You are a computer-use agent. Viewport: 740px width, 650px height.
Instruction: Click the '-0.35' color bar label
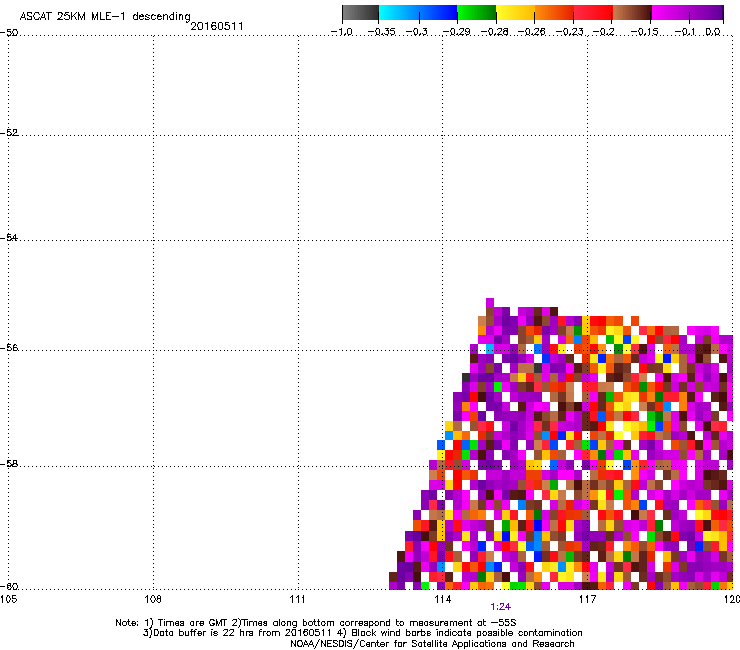381,32
